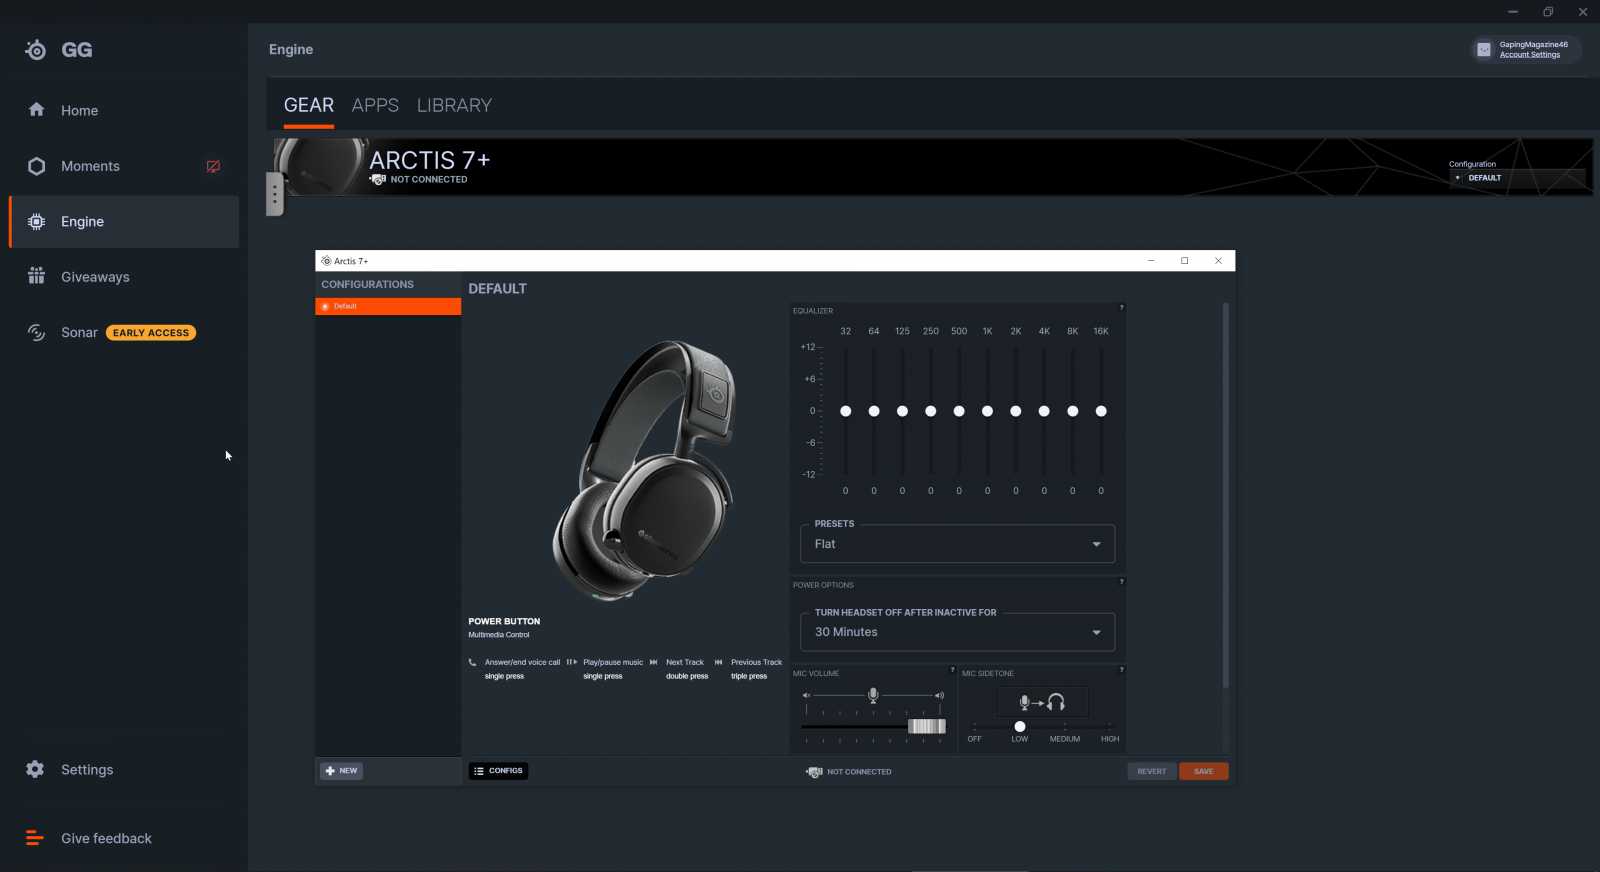The width and height of the screenshot is (1600, 872).
Task: Switch to the APPS tab
Action: coord(375,105)
